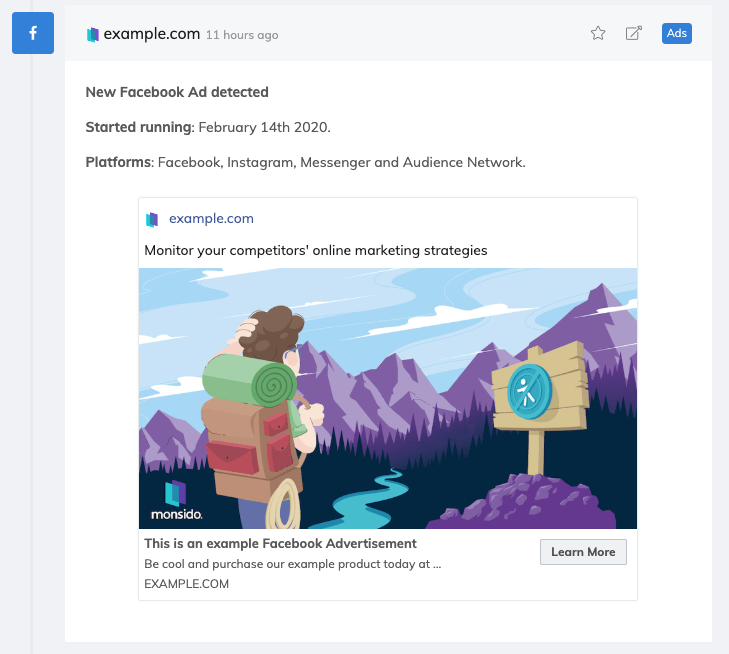Viewport: 729px width, 654px height.
Task: Click 'Monitor your competitors' online marketing strategies' text
Action: [x=316, y=251]
